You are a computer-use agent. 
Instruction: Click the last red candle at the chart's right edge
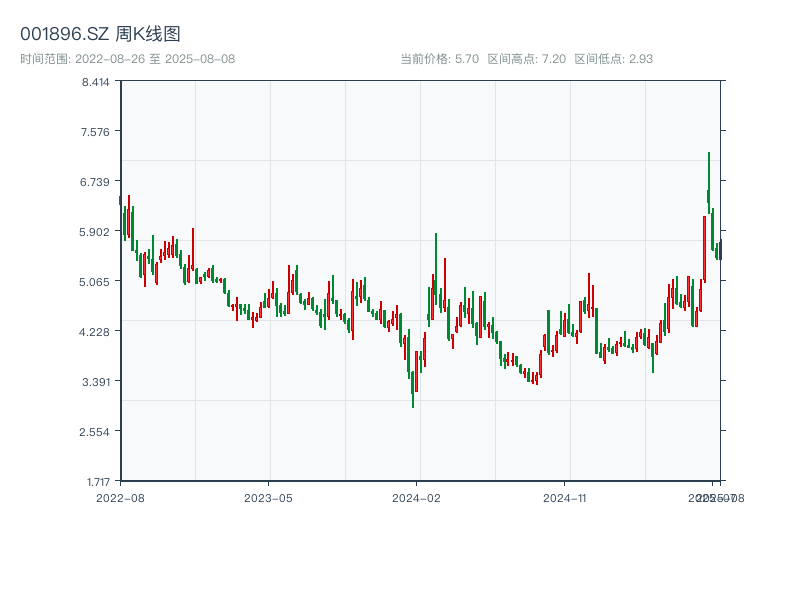pos(721,249)
